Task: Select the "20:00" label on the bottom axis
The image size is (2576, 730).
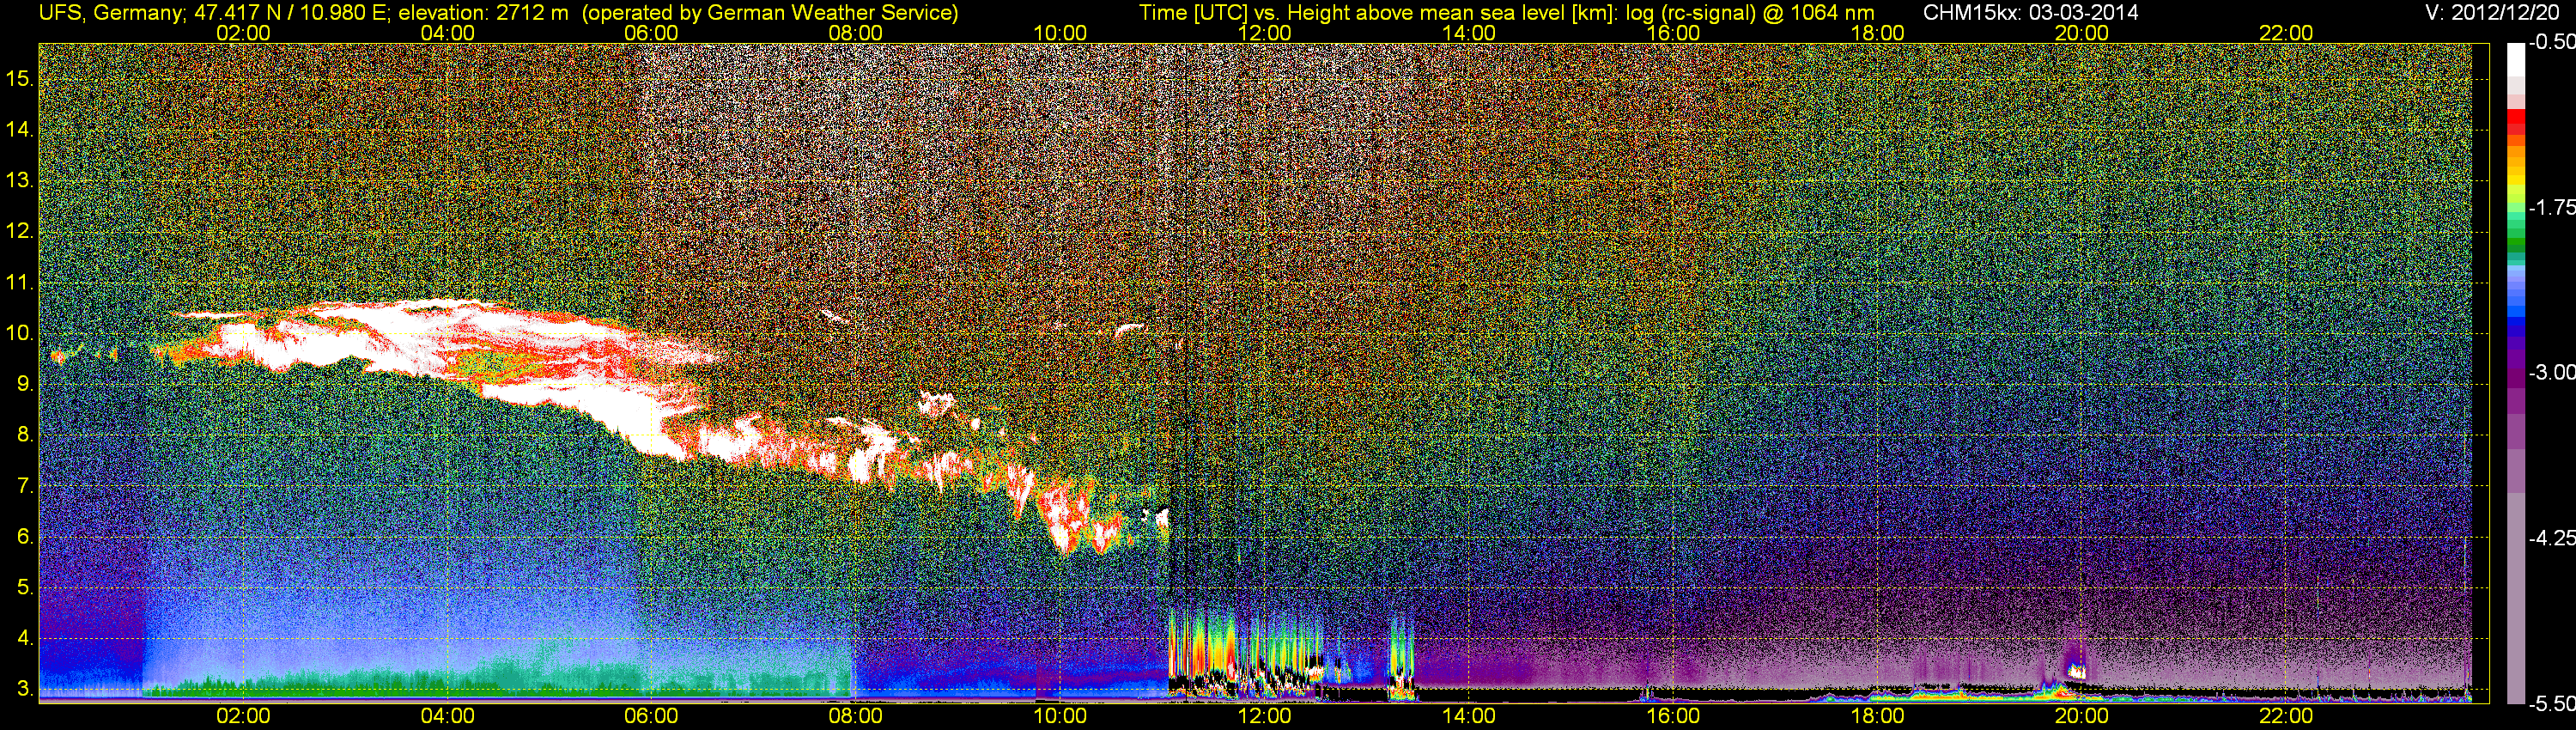Action: click(x=2082, y=716)
